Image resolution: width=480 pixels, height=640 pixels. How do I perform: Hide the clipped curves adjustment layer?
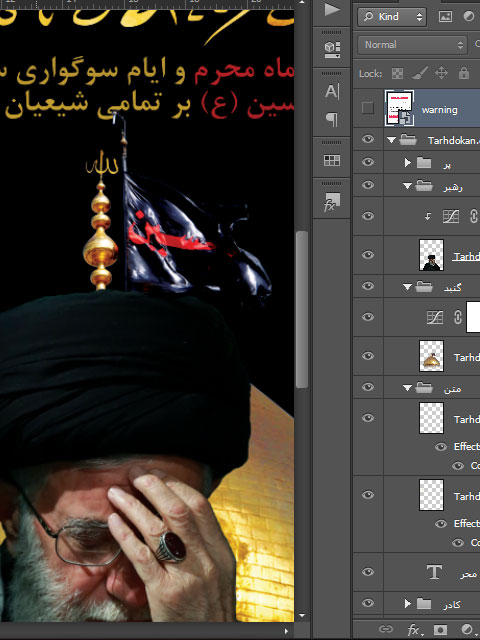(368, 216)
